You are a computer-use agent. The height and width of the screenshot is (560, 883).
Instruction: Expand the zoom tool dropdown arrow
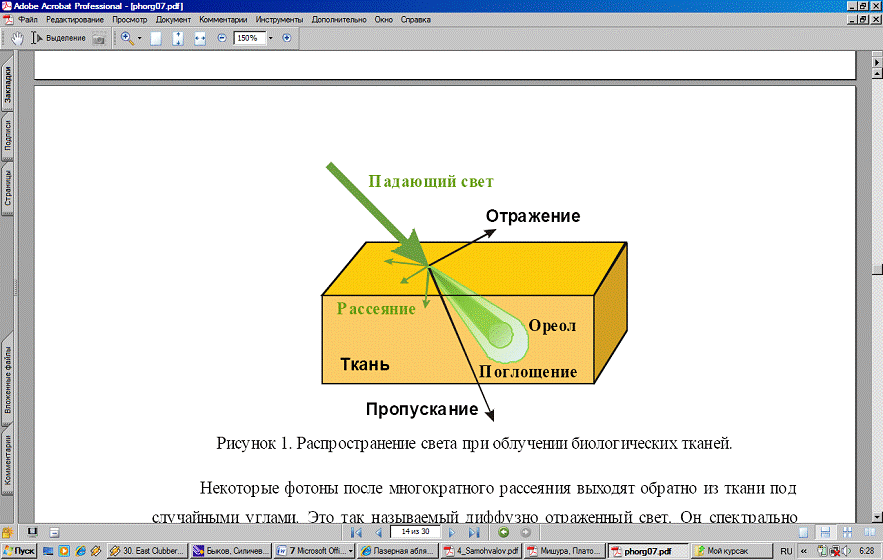click(x=140, y=38)
